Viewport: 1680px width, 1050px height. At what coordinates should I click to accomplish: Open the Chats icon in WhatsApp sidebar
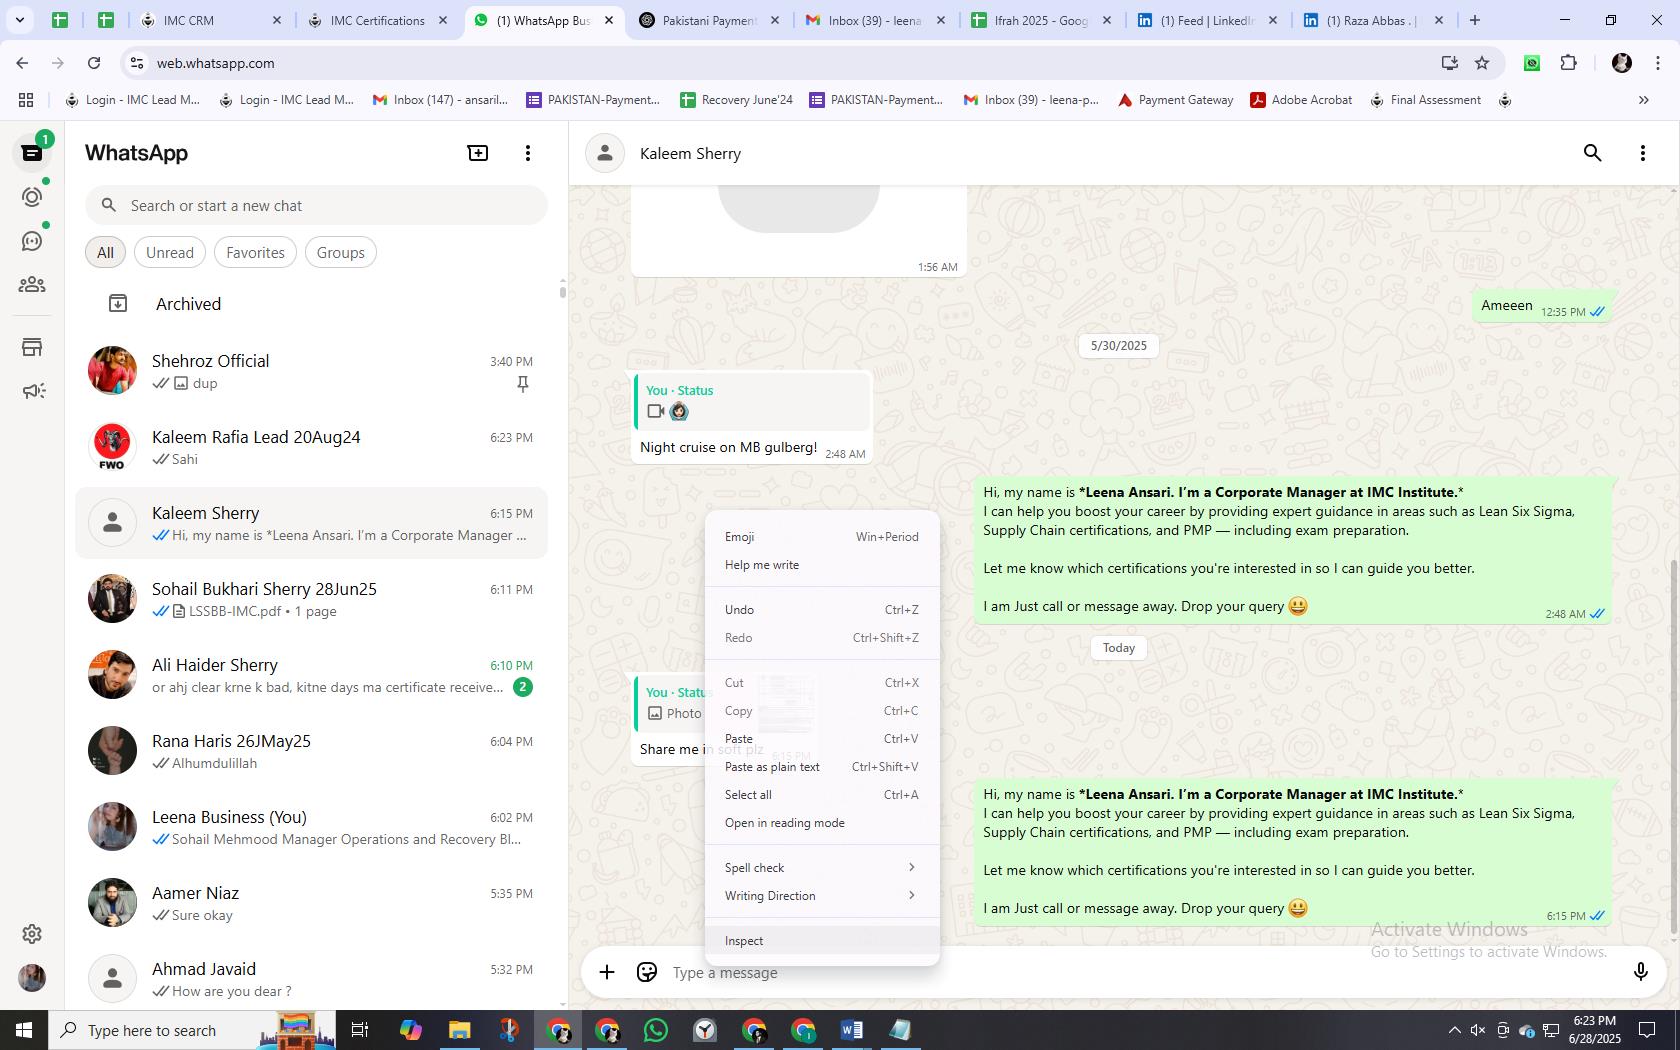[x=32, y=153]
